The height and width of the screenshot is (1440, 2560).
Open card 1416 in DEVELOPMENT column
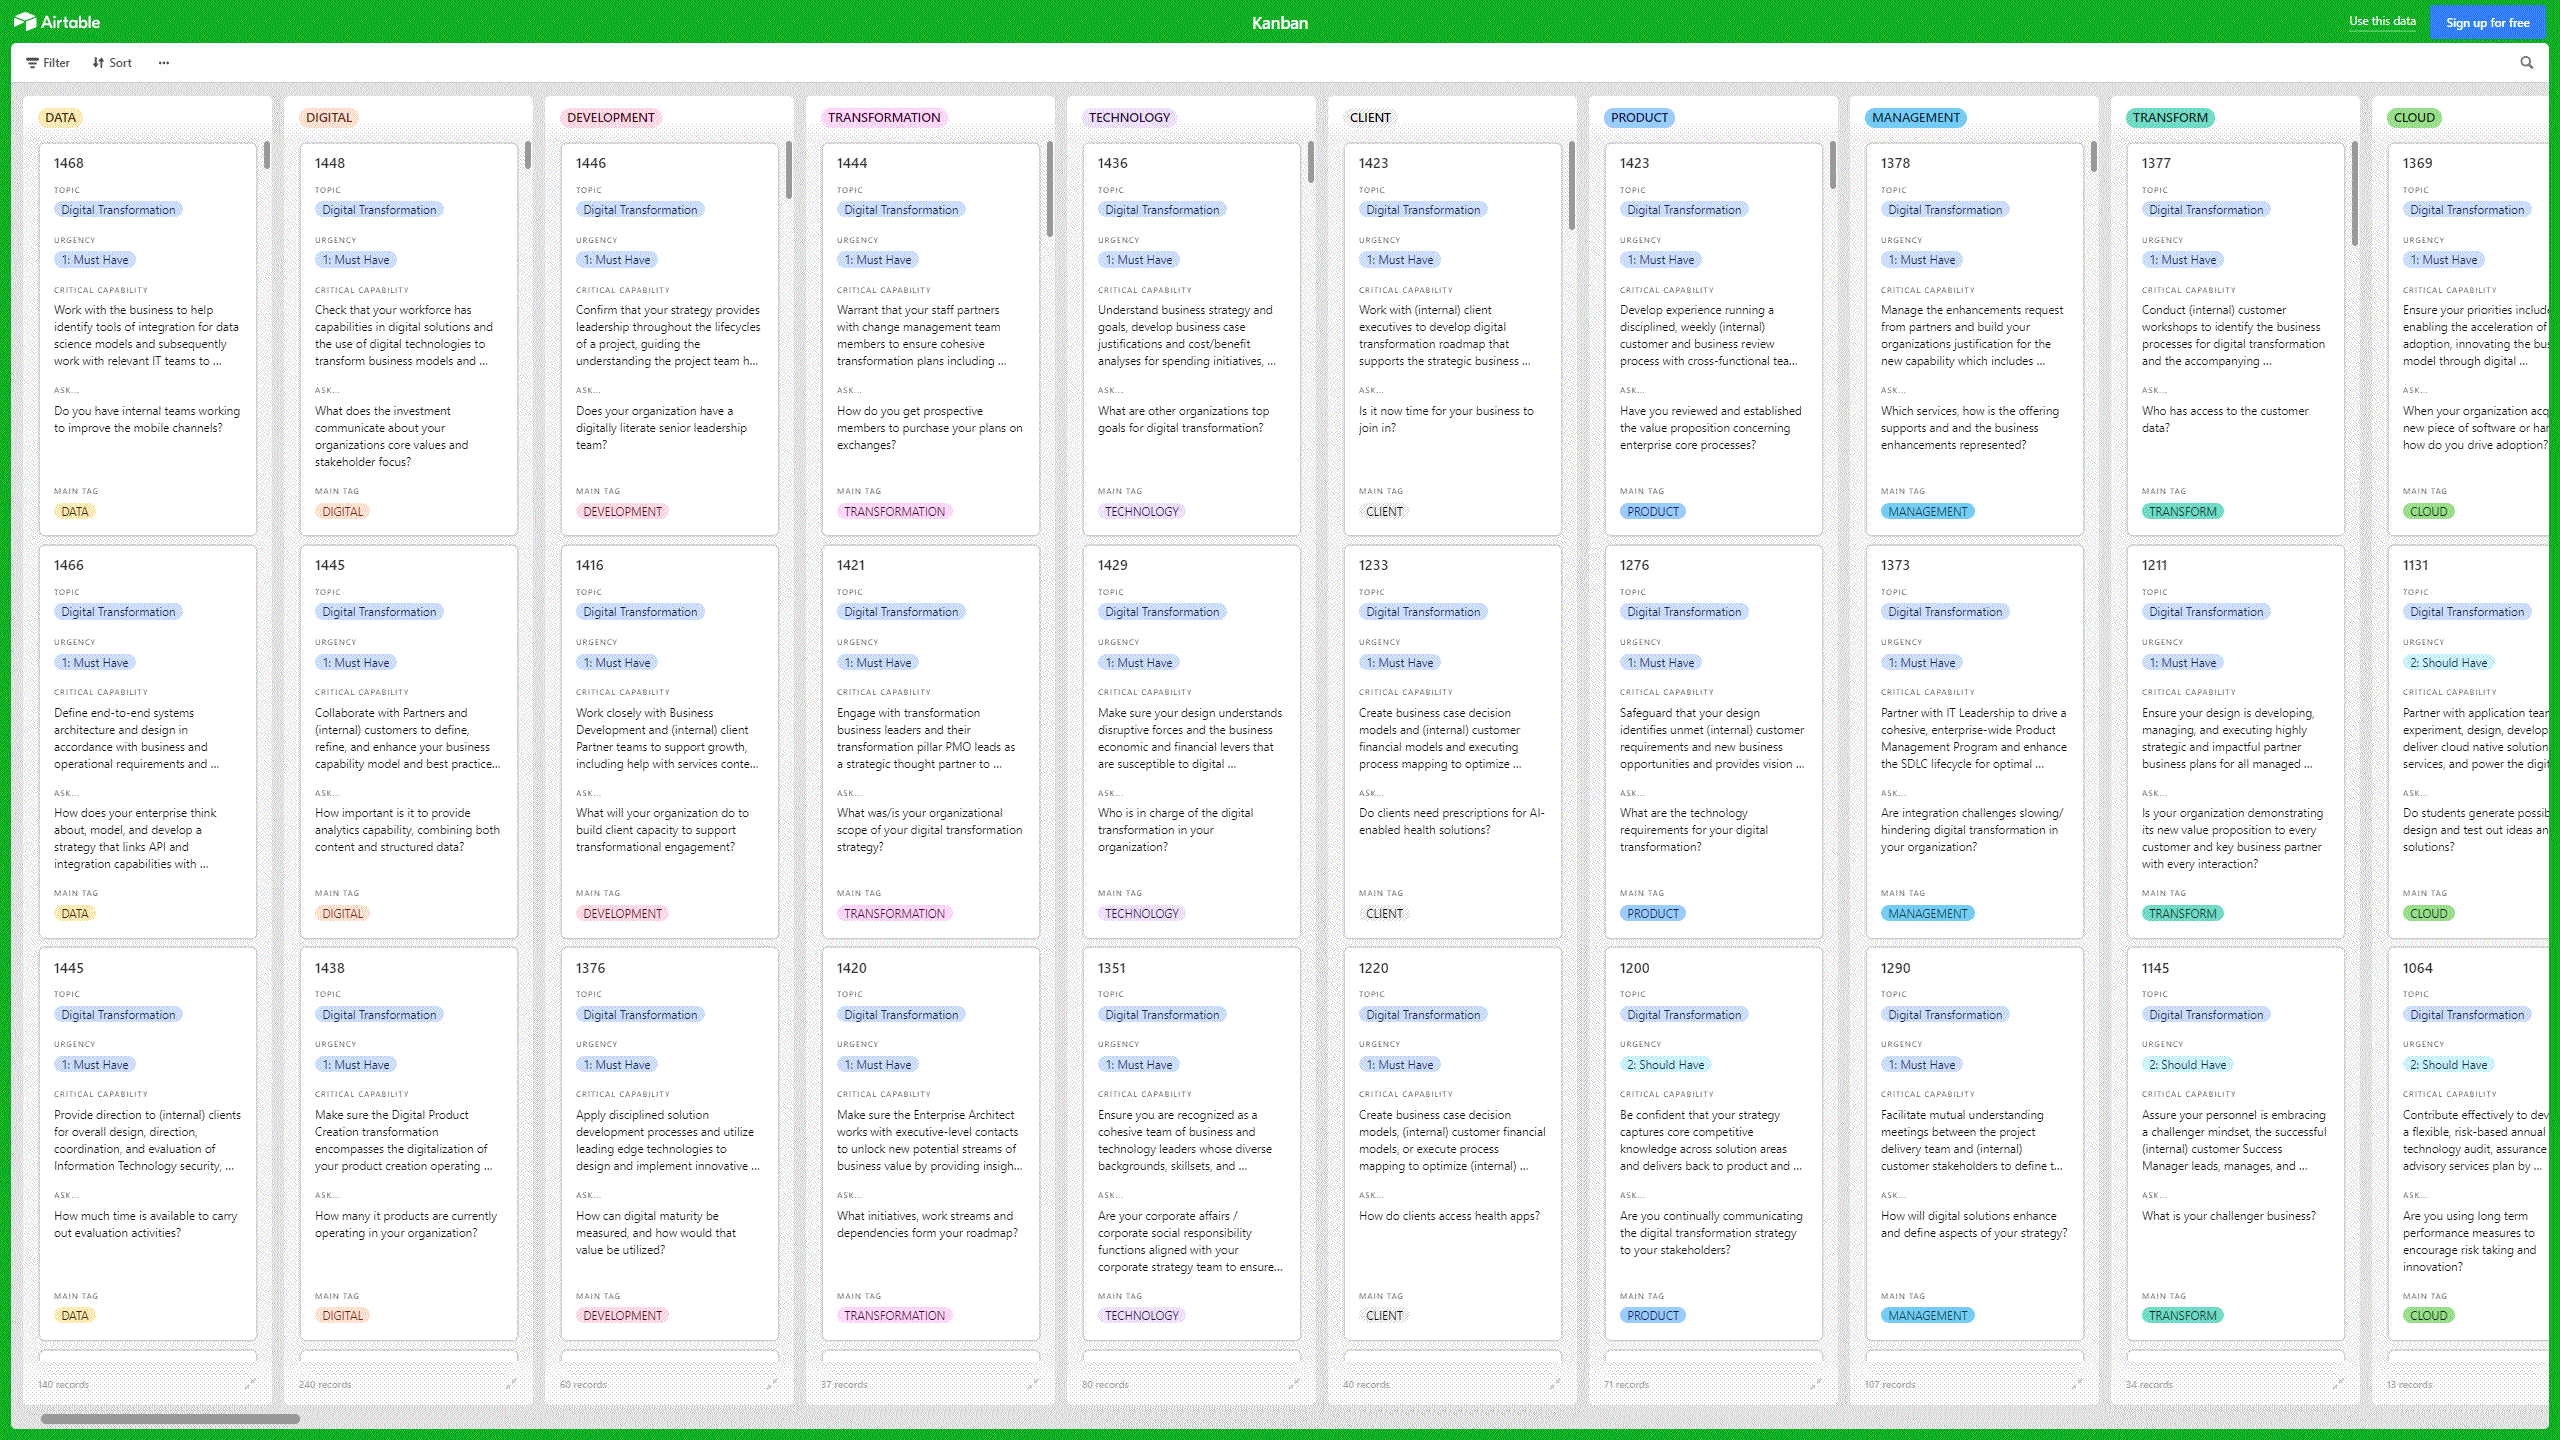pyautogui.click(x=670, y=741)
